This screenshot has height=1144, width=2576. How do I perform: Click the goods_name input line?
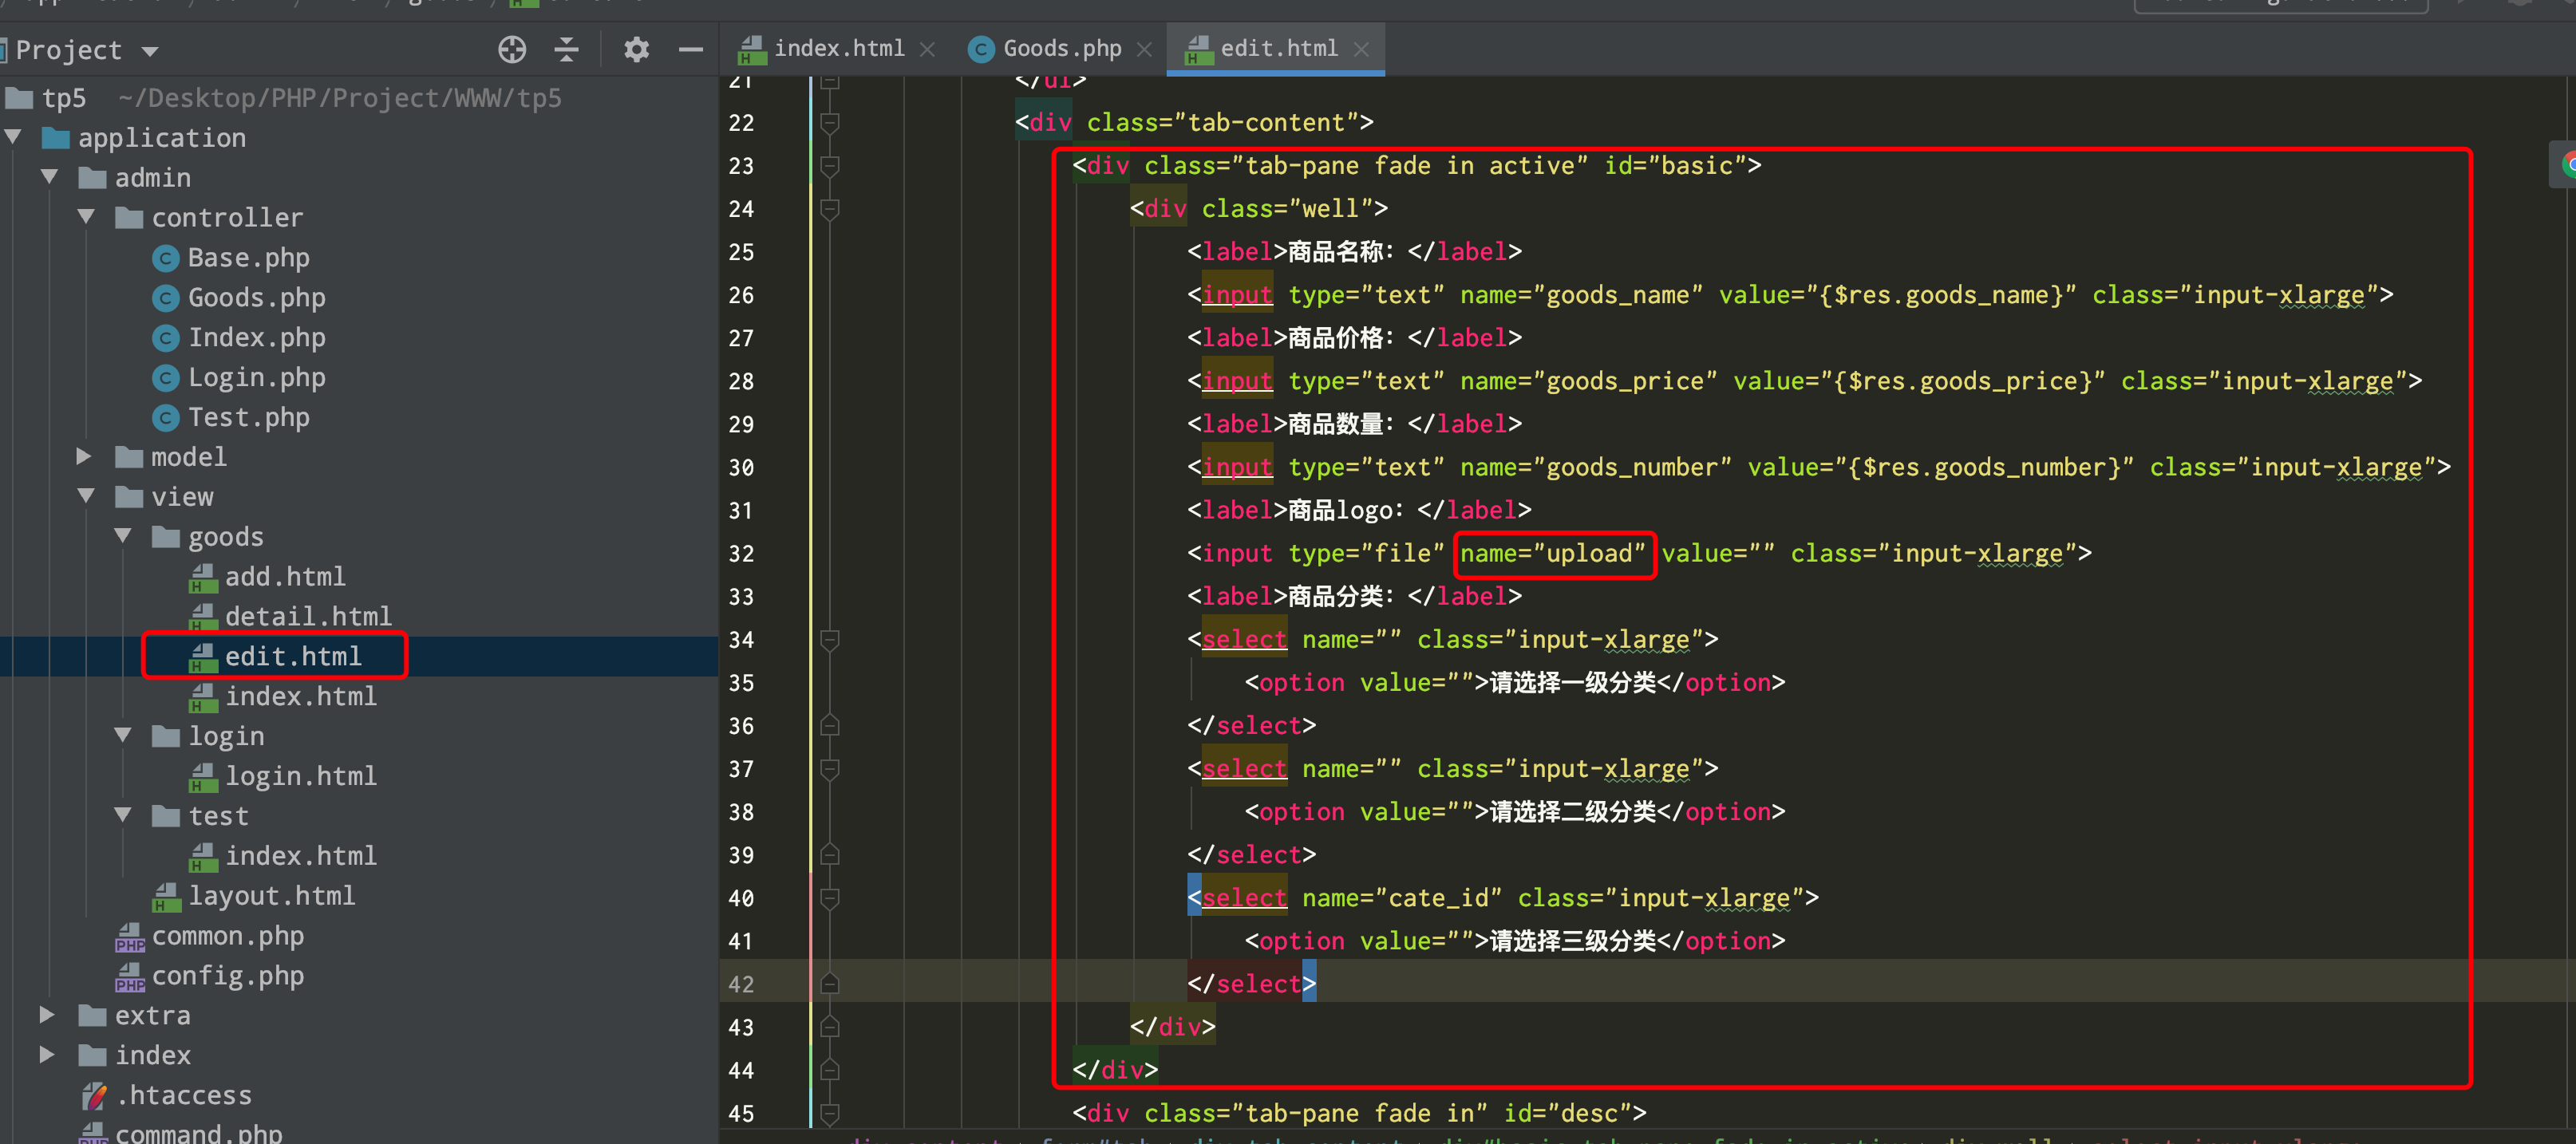[x=1790, y=295]
